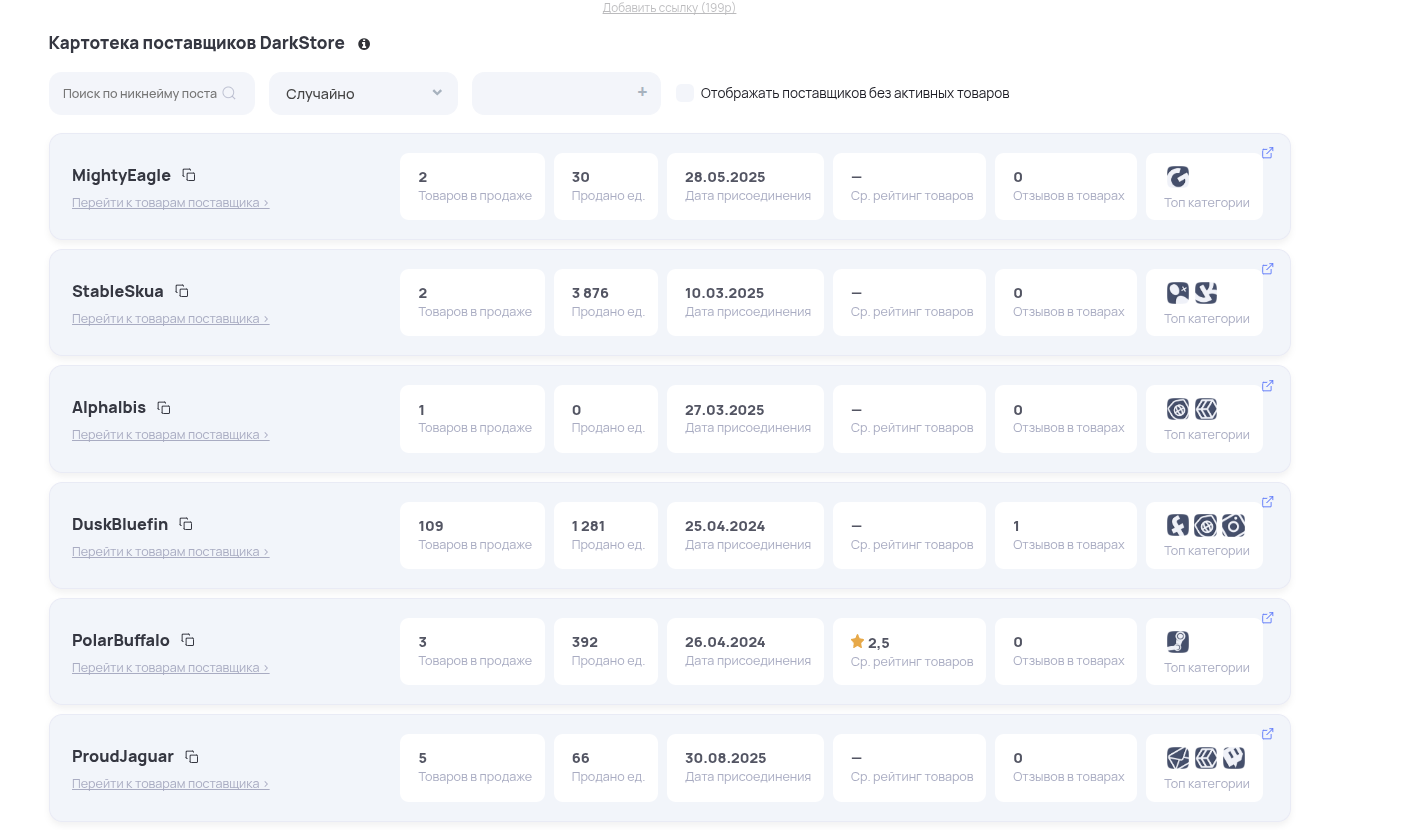Click AlphaIbis's join date 27.03.2025
The height and width of the screenshot is (830, 1406).
tap(724, 410)
